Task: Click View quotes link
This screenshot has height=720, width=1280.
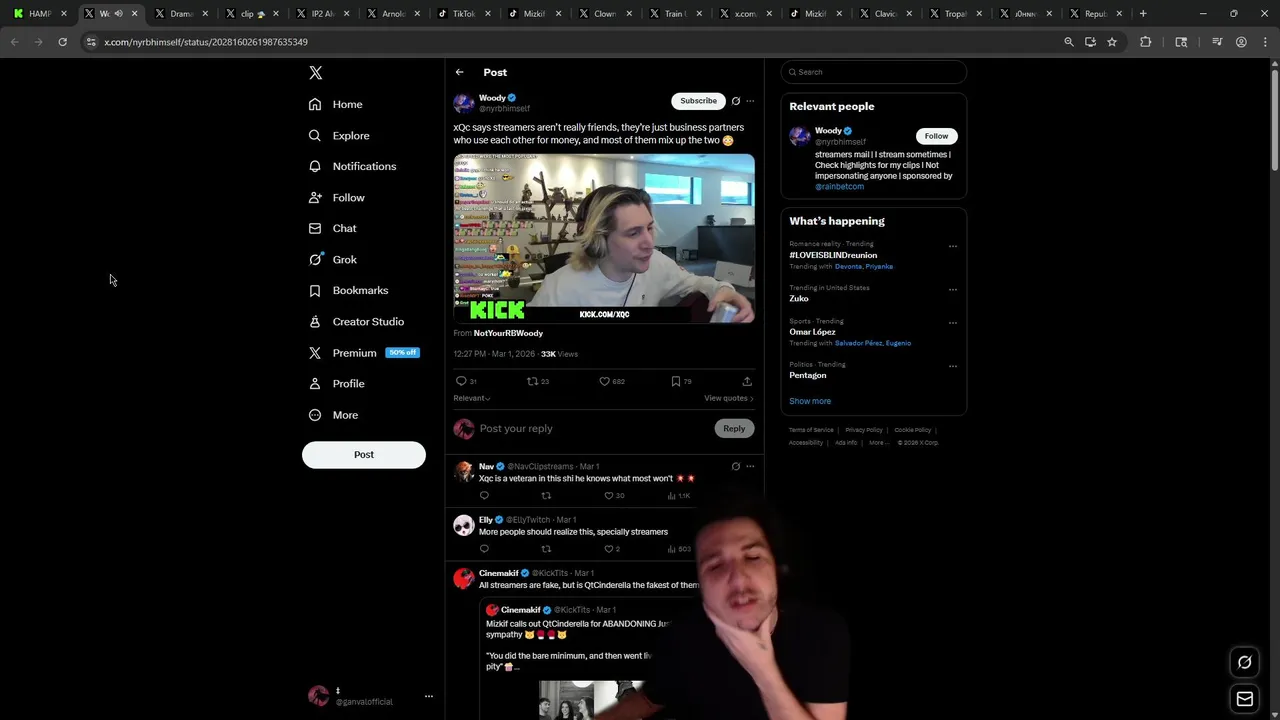Action: (729, 398)
